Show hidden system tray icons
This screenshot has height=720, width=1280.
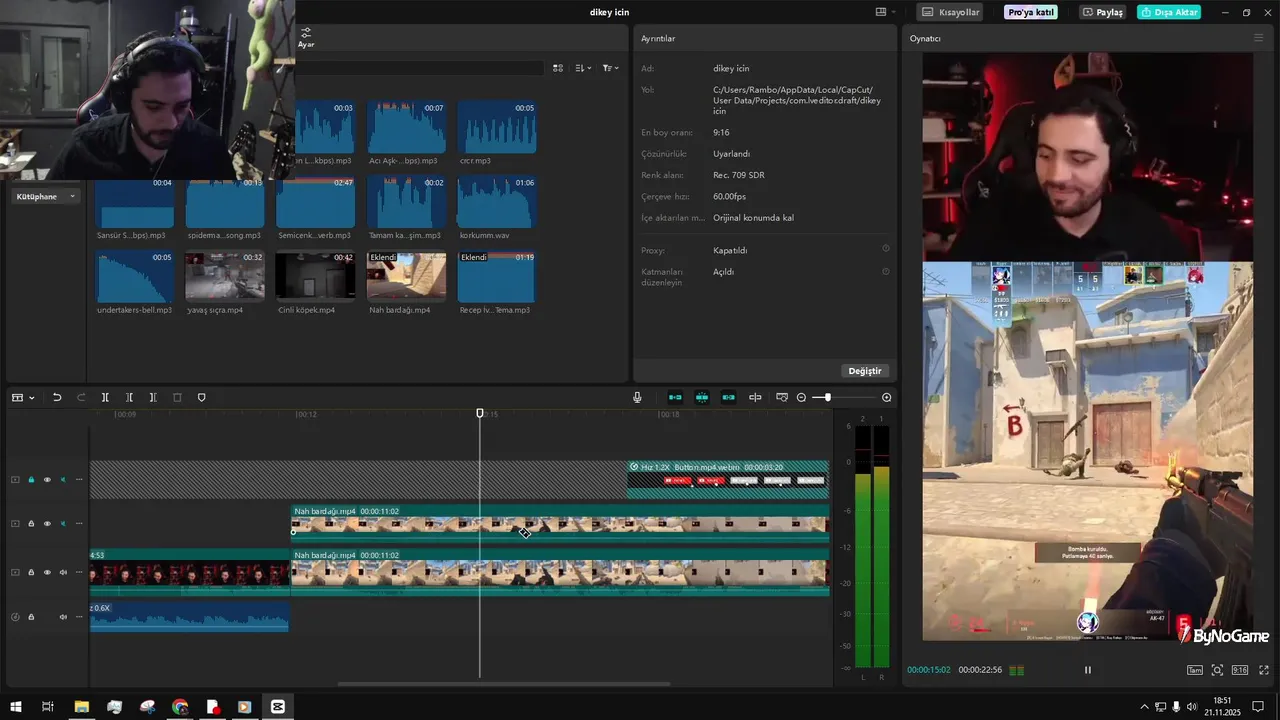[1145, 707]
